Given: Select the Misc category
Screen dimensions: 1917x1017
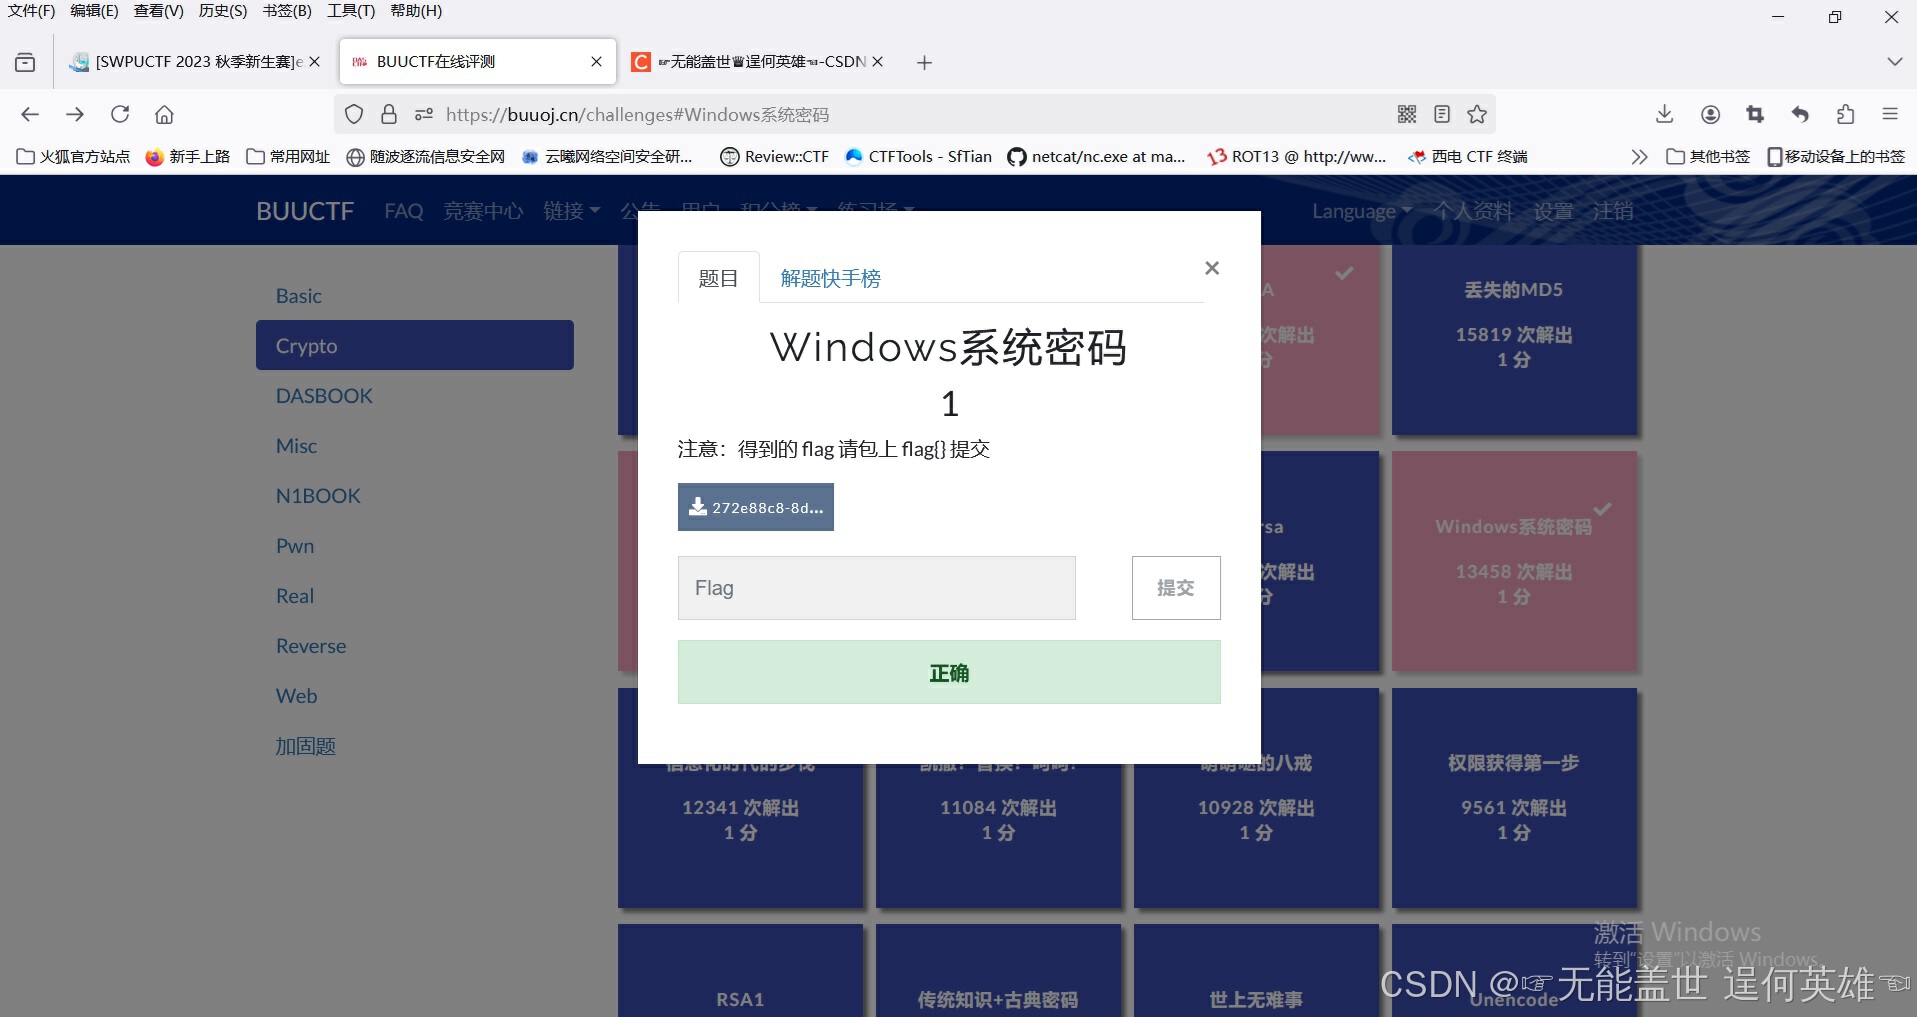Looking at the screenshot, I should [x=415, y=446].
